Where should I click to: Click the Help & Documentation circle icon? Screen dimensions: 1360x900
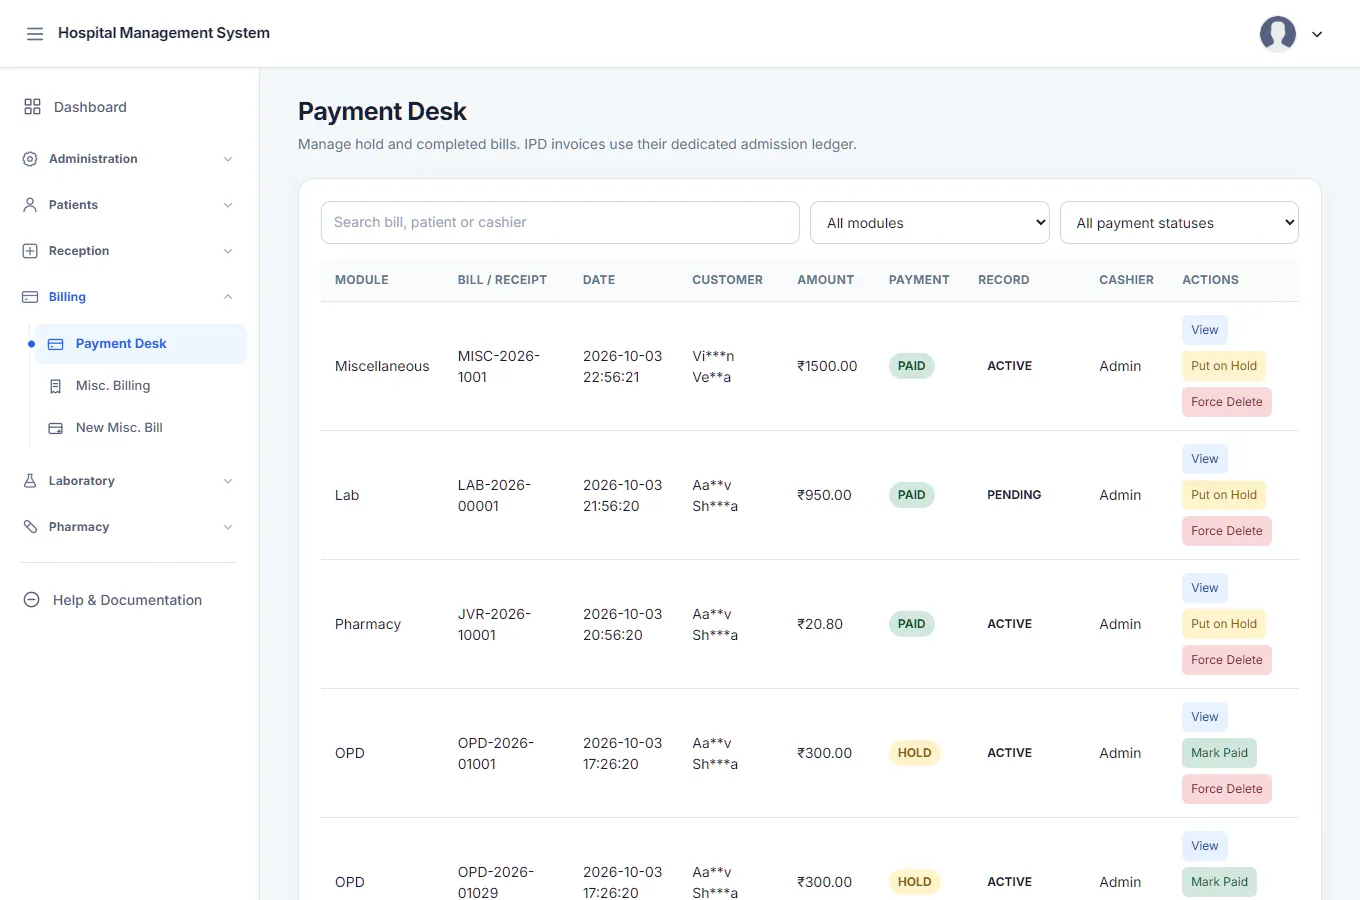[32, 600]
